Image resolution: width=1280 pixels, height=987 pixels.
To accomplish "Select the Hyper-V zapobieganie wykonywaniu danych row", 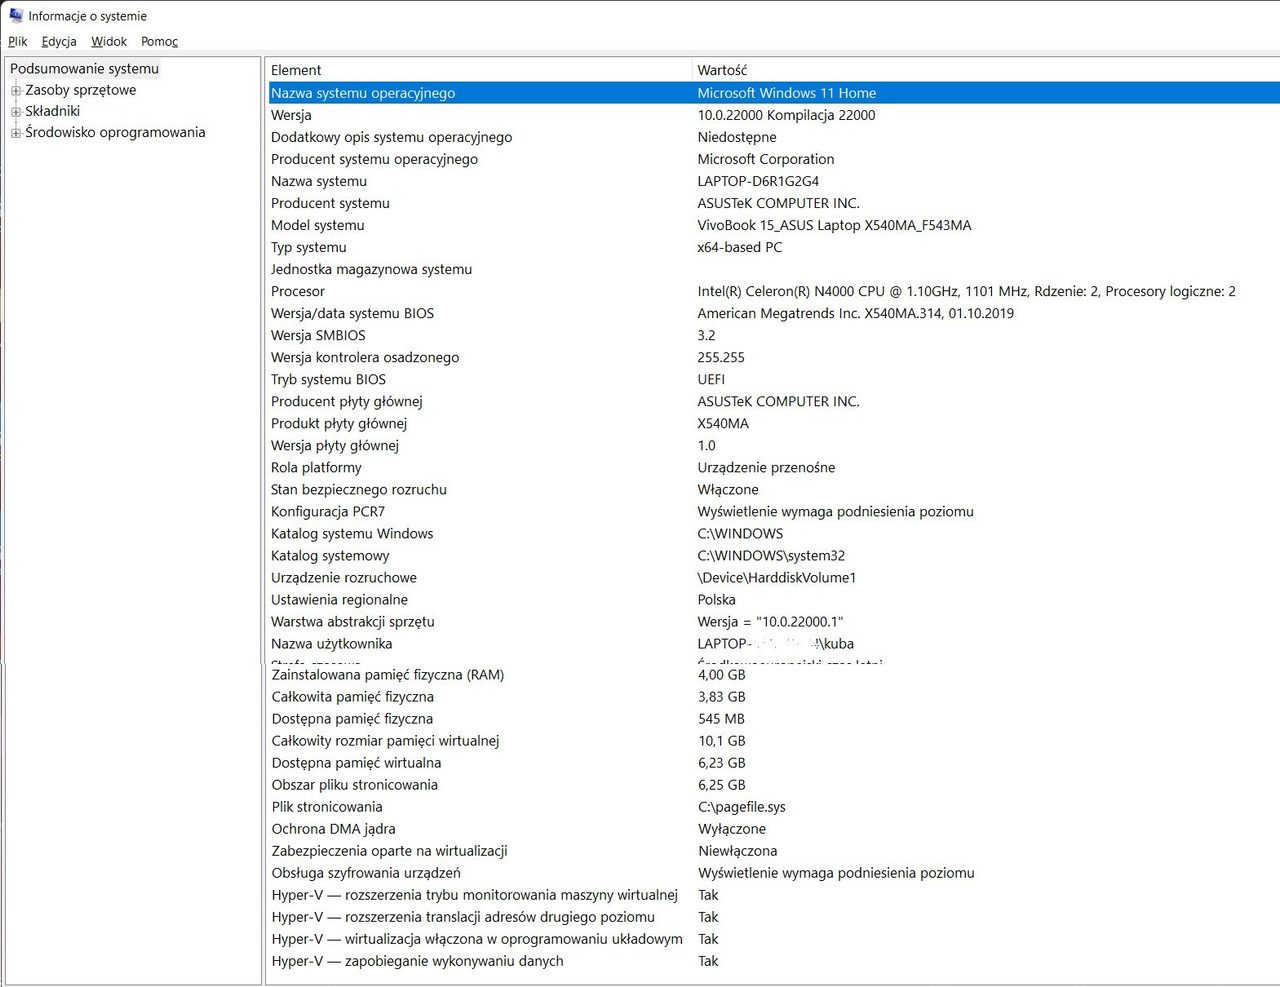I will (x=774, y=961).
